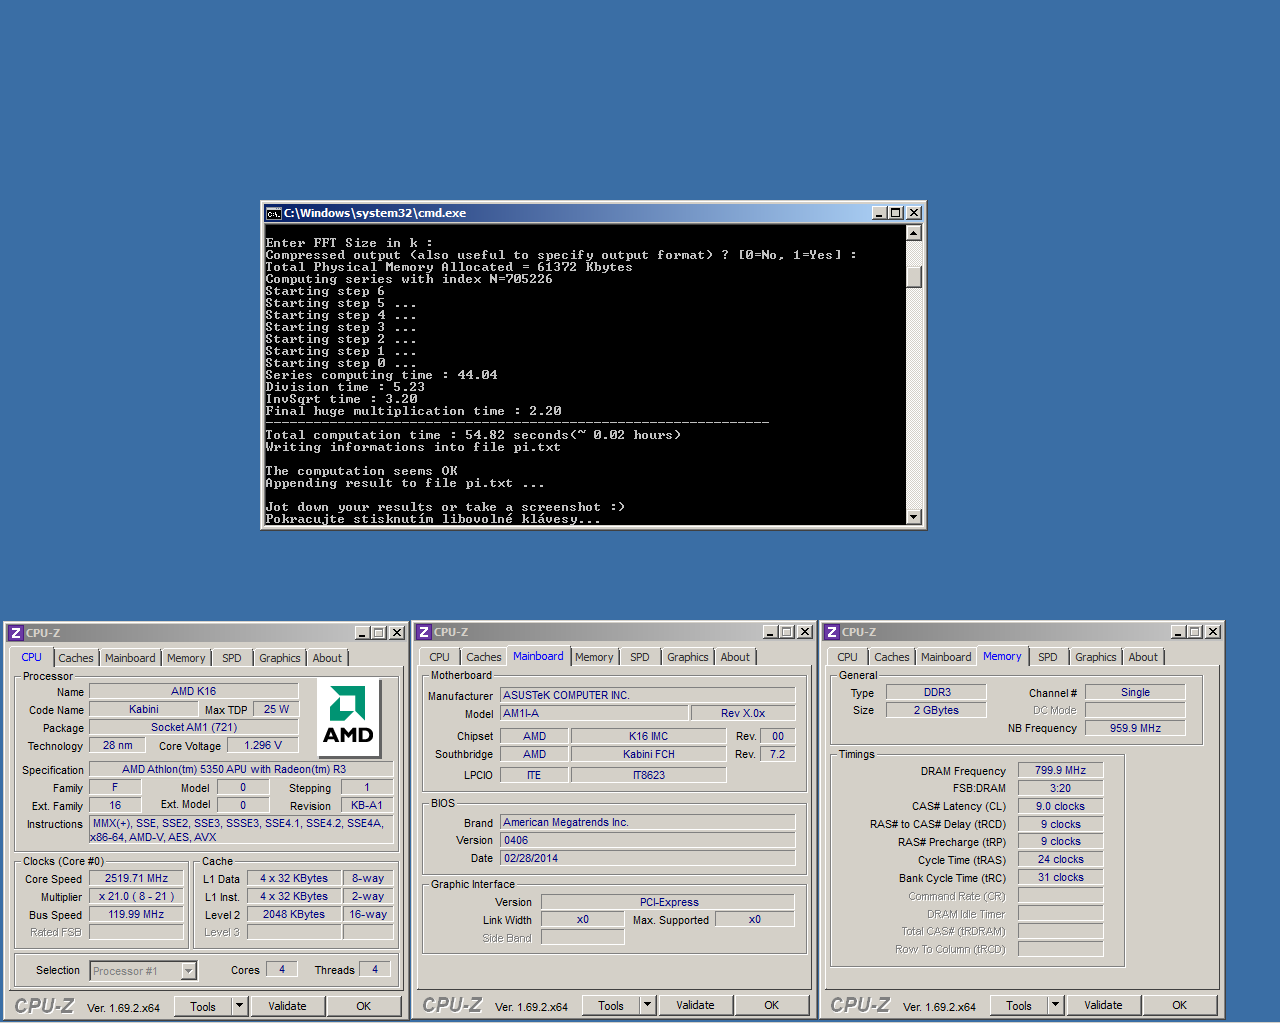
Task: Open About tab in middle window
Action: coord(735,657)
